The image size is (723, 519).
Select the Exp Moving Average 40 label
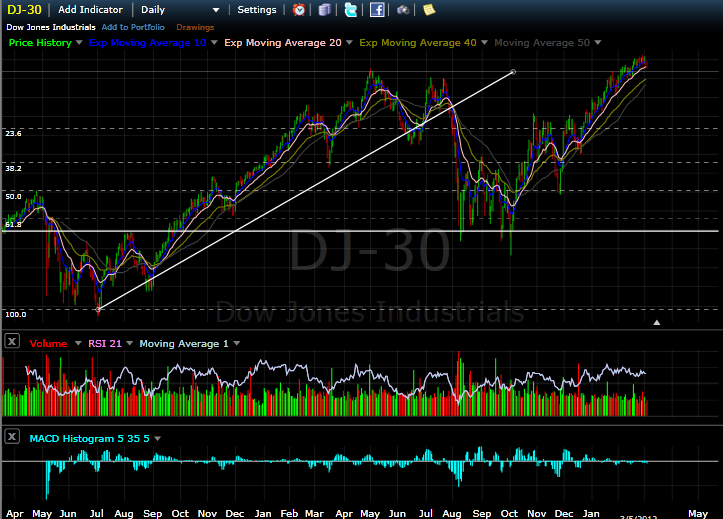tap(418, 42)
